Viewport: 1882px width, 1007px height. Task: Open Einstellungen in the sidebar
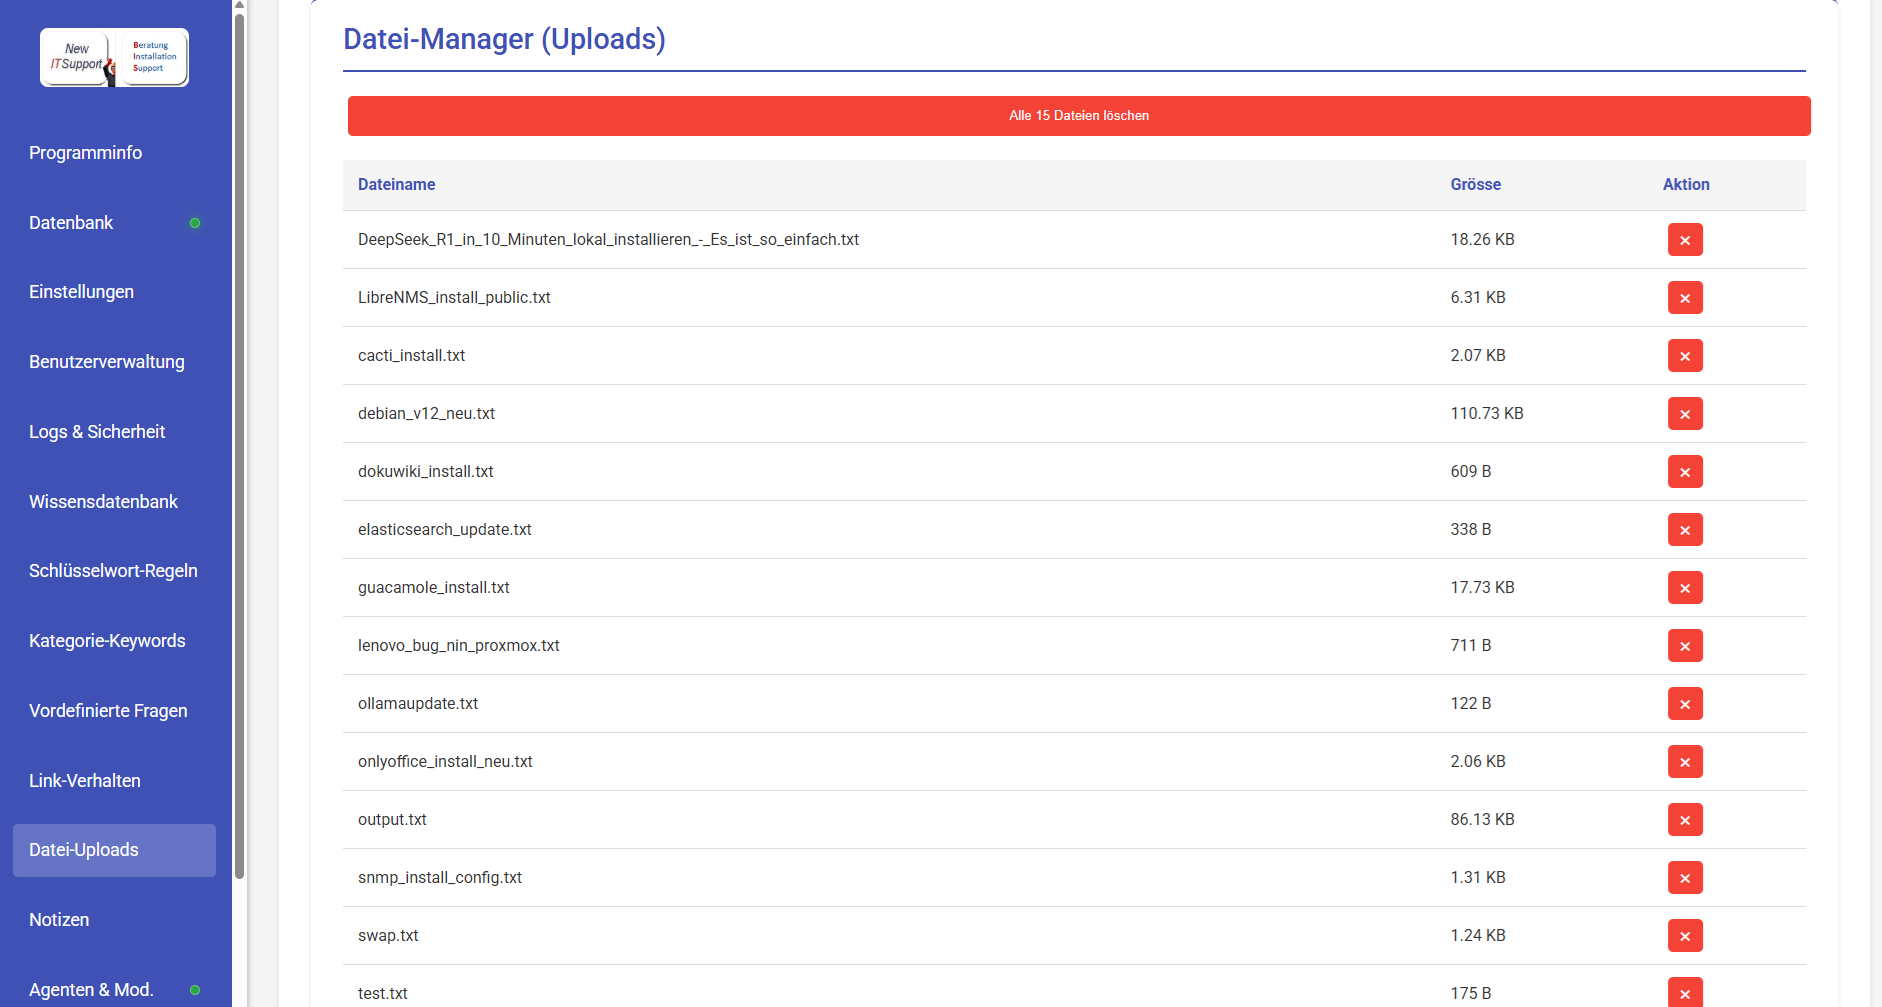point(81,292)
